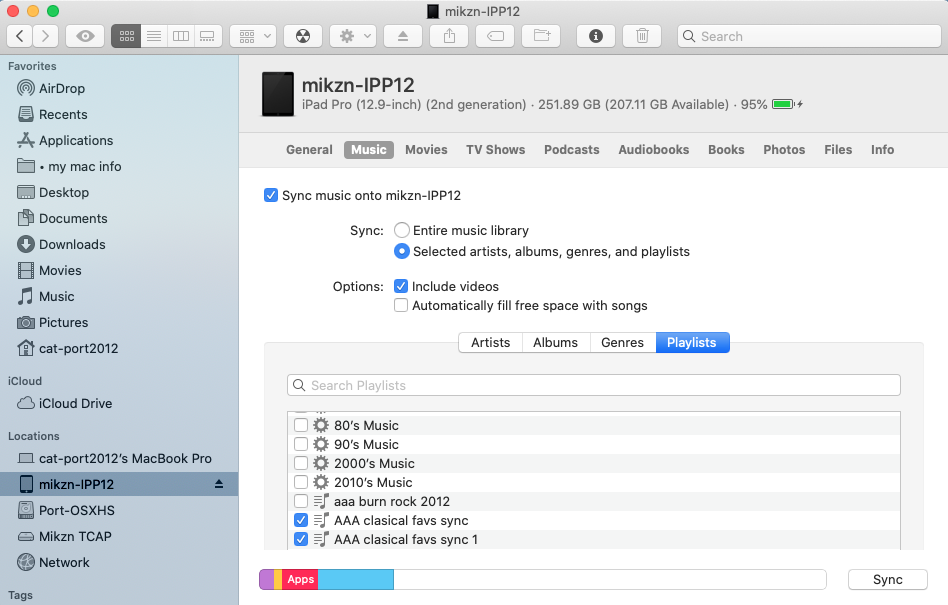Switch to the Files tab
The image size is (948, 605).
coord(838,150)
